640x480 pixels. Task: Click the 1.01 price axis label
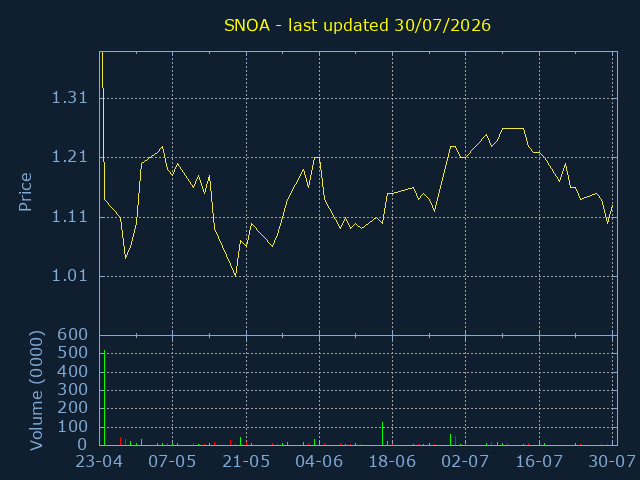[69, 276]
